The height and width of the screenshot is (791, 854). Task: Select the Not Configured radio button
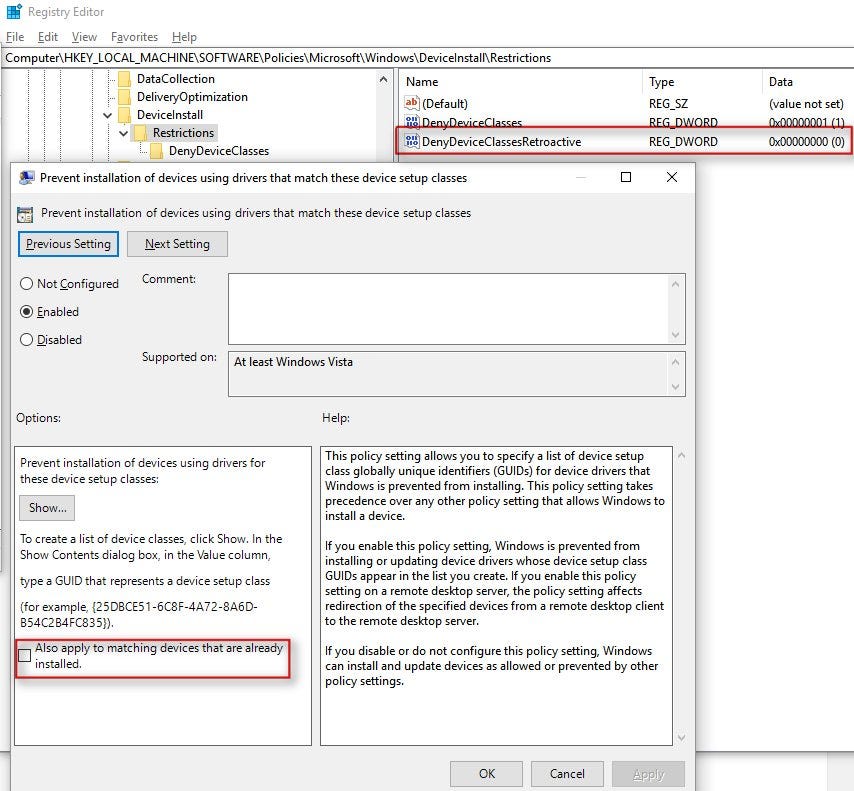[x=26, y=284]
